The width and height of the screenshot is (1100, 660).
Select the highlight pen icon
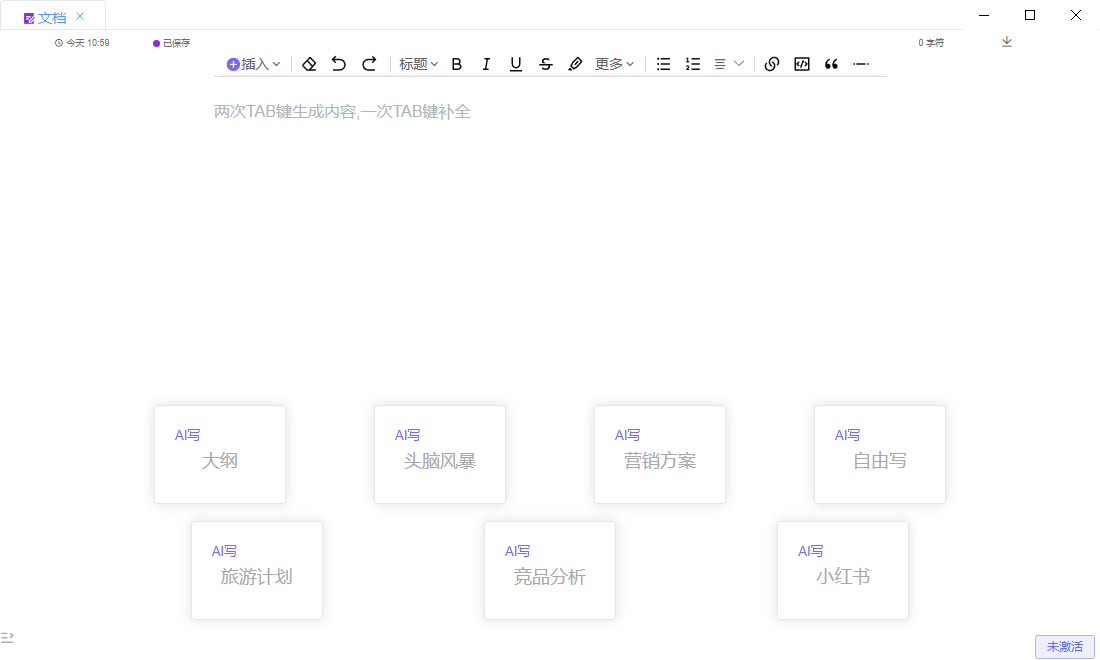click(x=575, y=63)
